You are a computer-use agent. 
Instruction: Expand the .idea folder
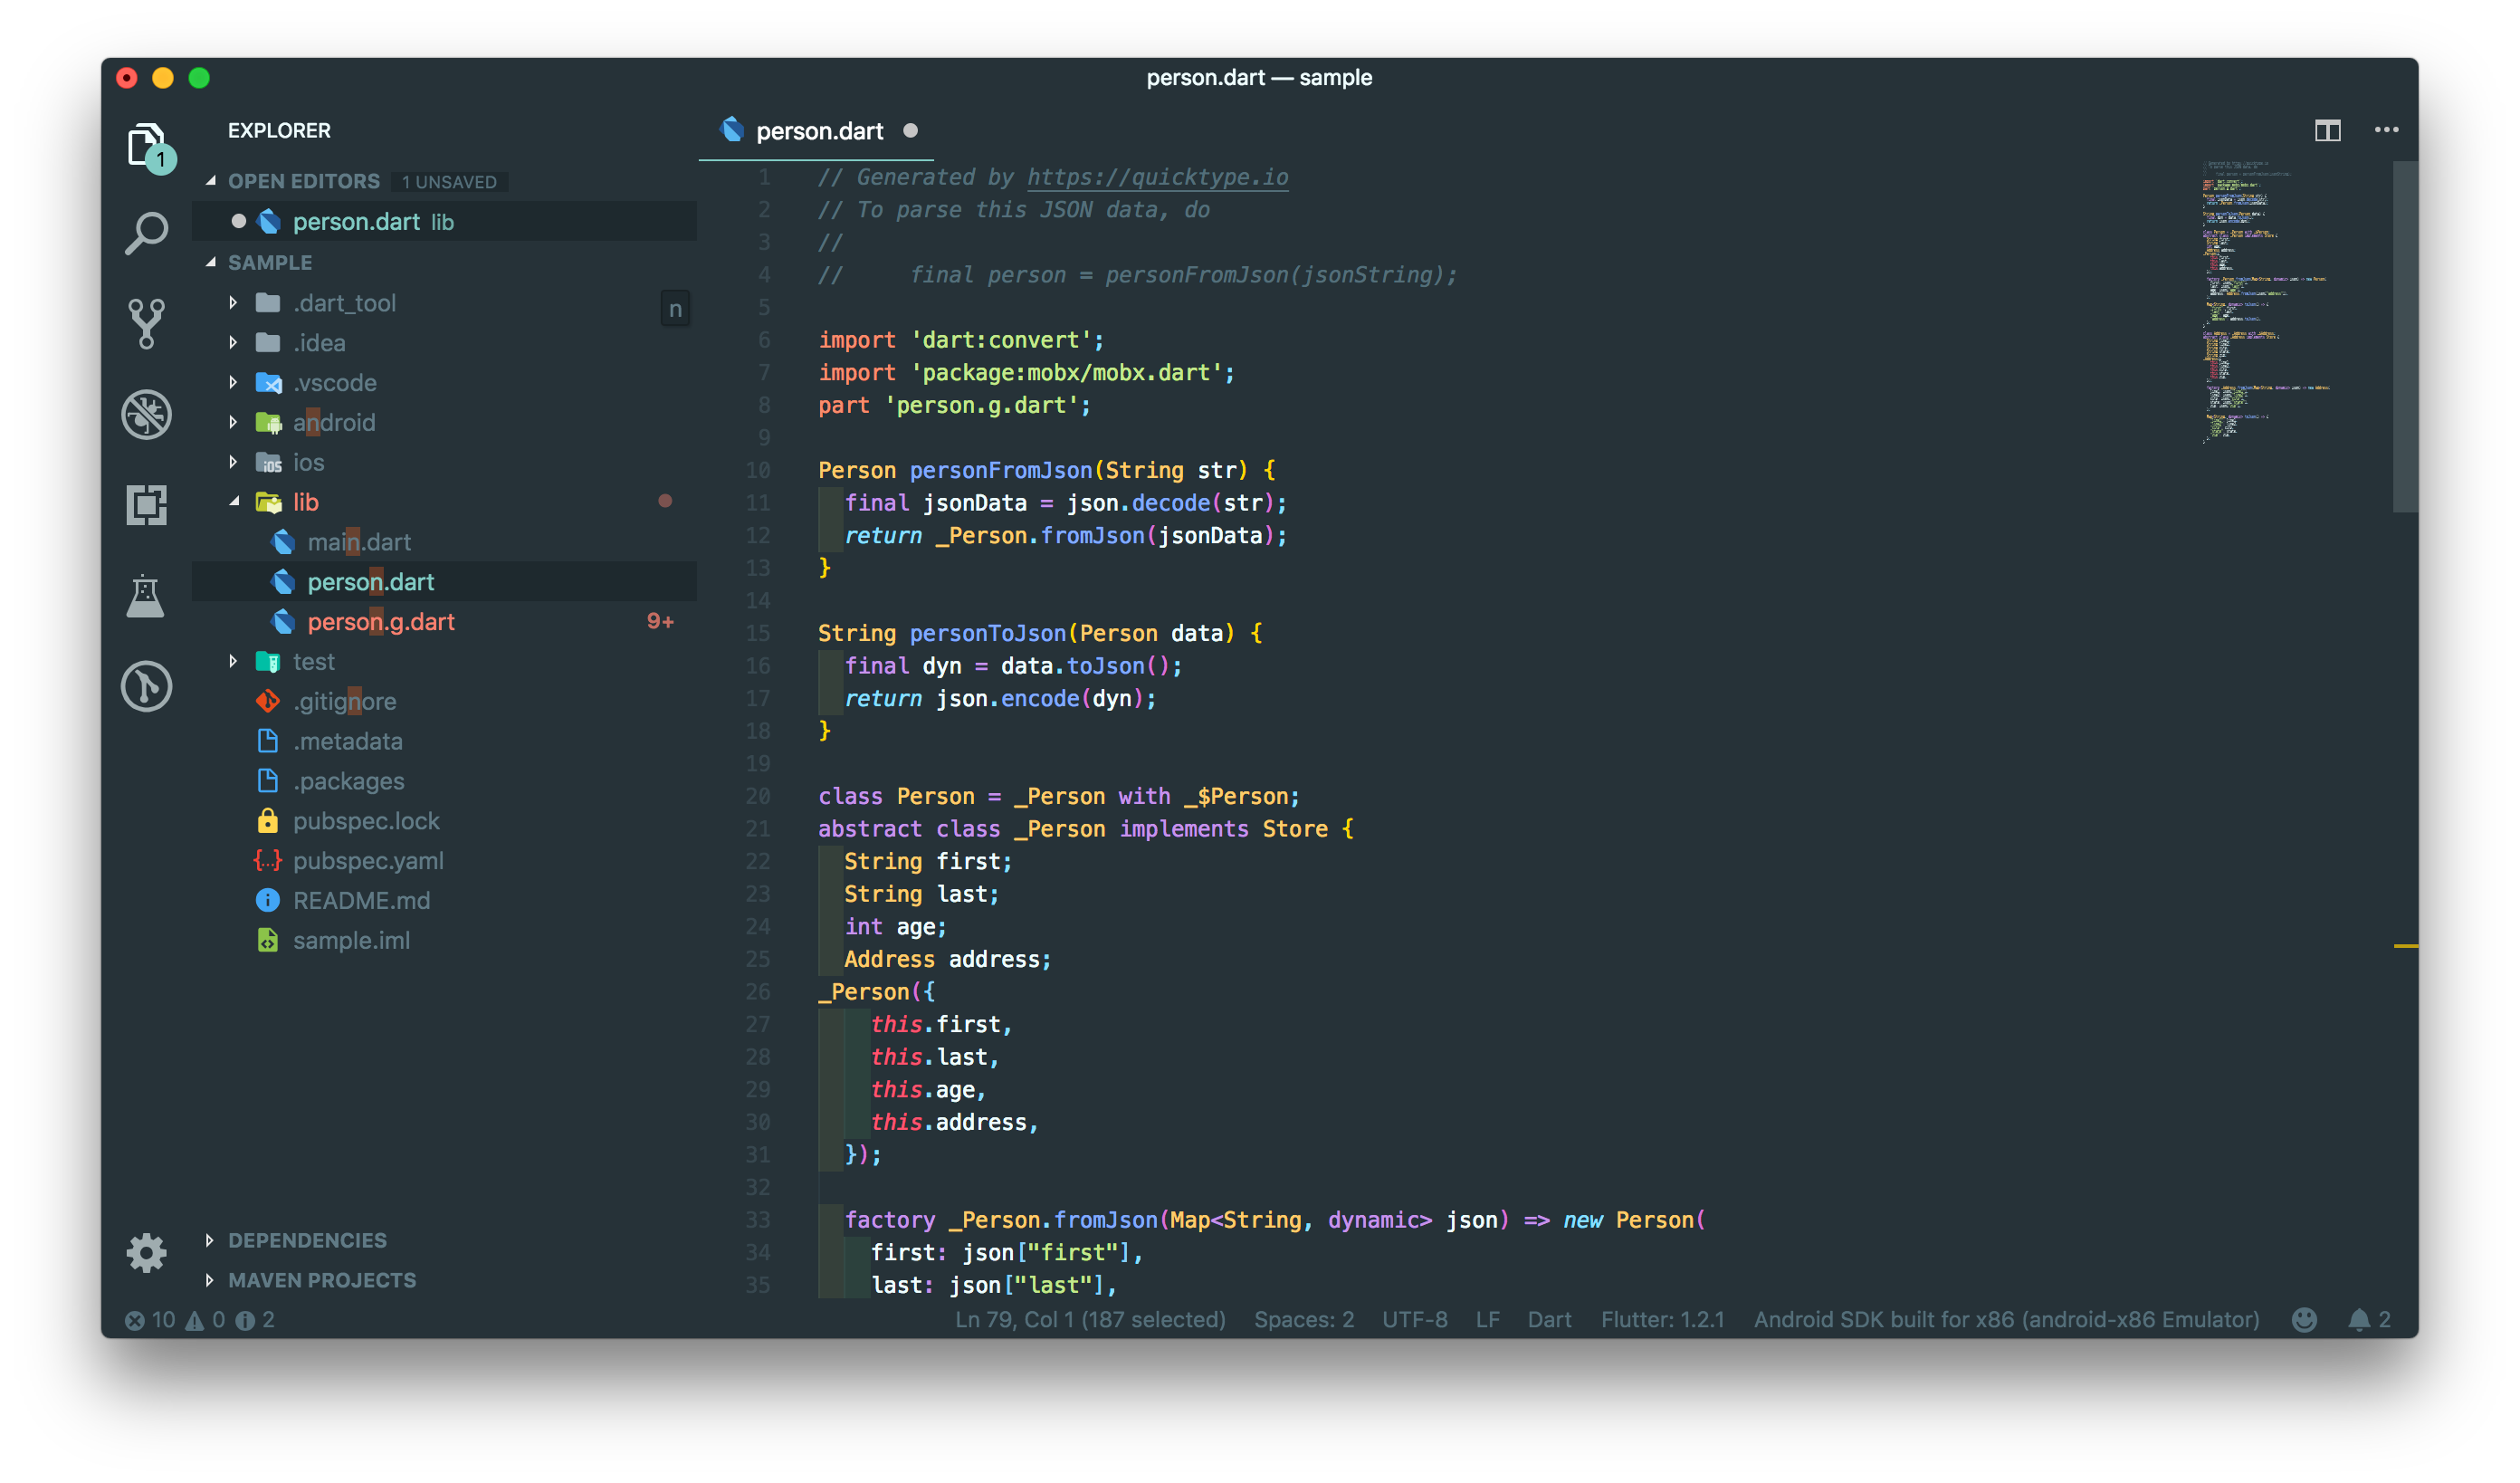point(233,342)
